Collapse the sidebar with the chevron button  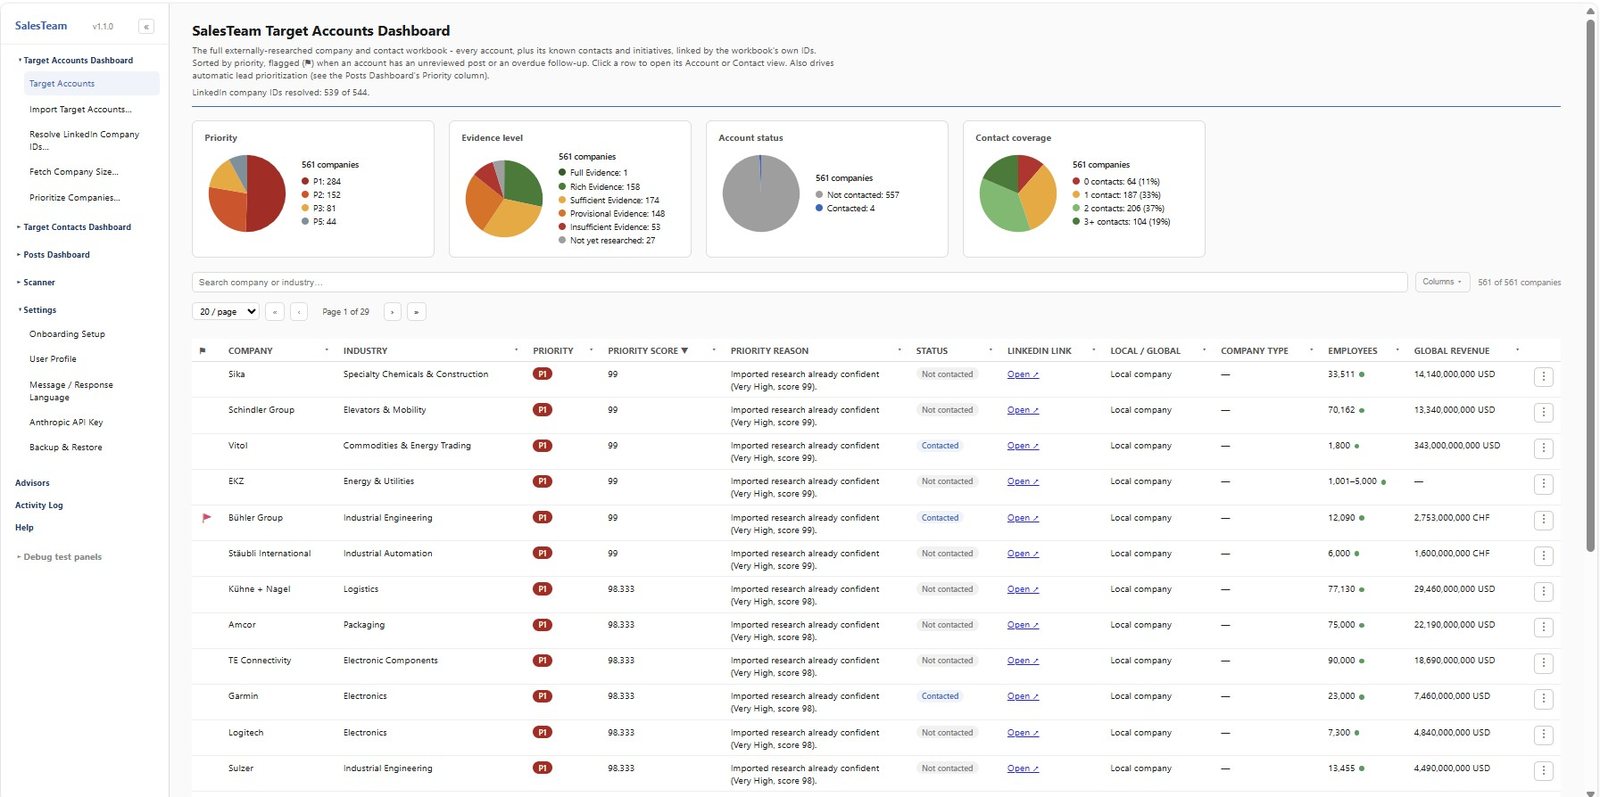pyautogui.click(x=147, y=27)
